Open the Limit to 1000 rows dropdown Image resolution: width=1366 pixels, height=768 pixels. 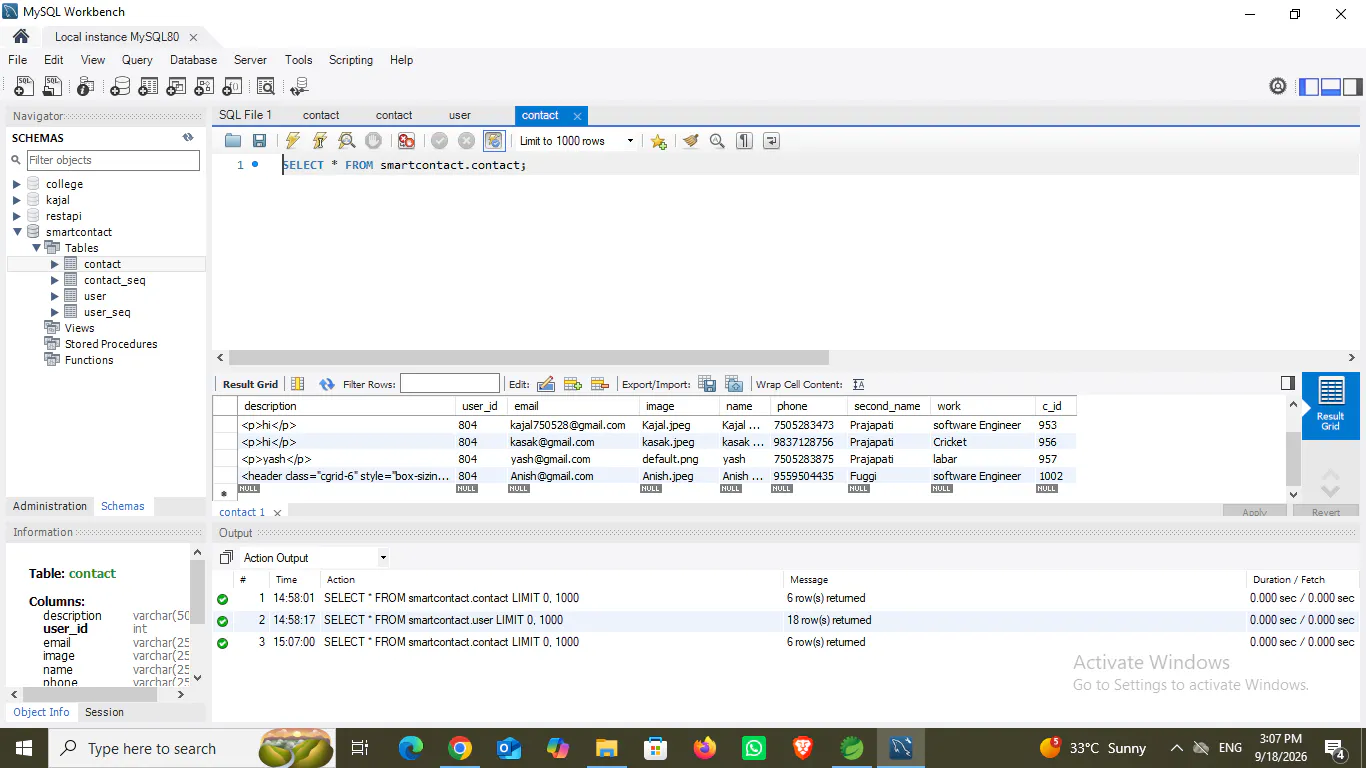coord(577,141)
